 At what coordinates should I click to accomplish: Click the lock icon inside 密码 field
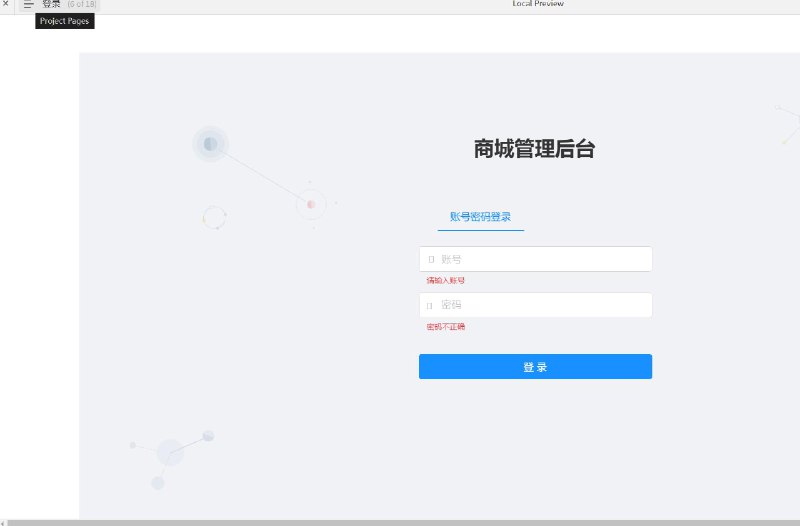point(430,306)
